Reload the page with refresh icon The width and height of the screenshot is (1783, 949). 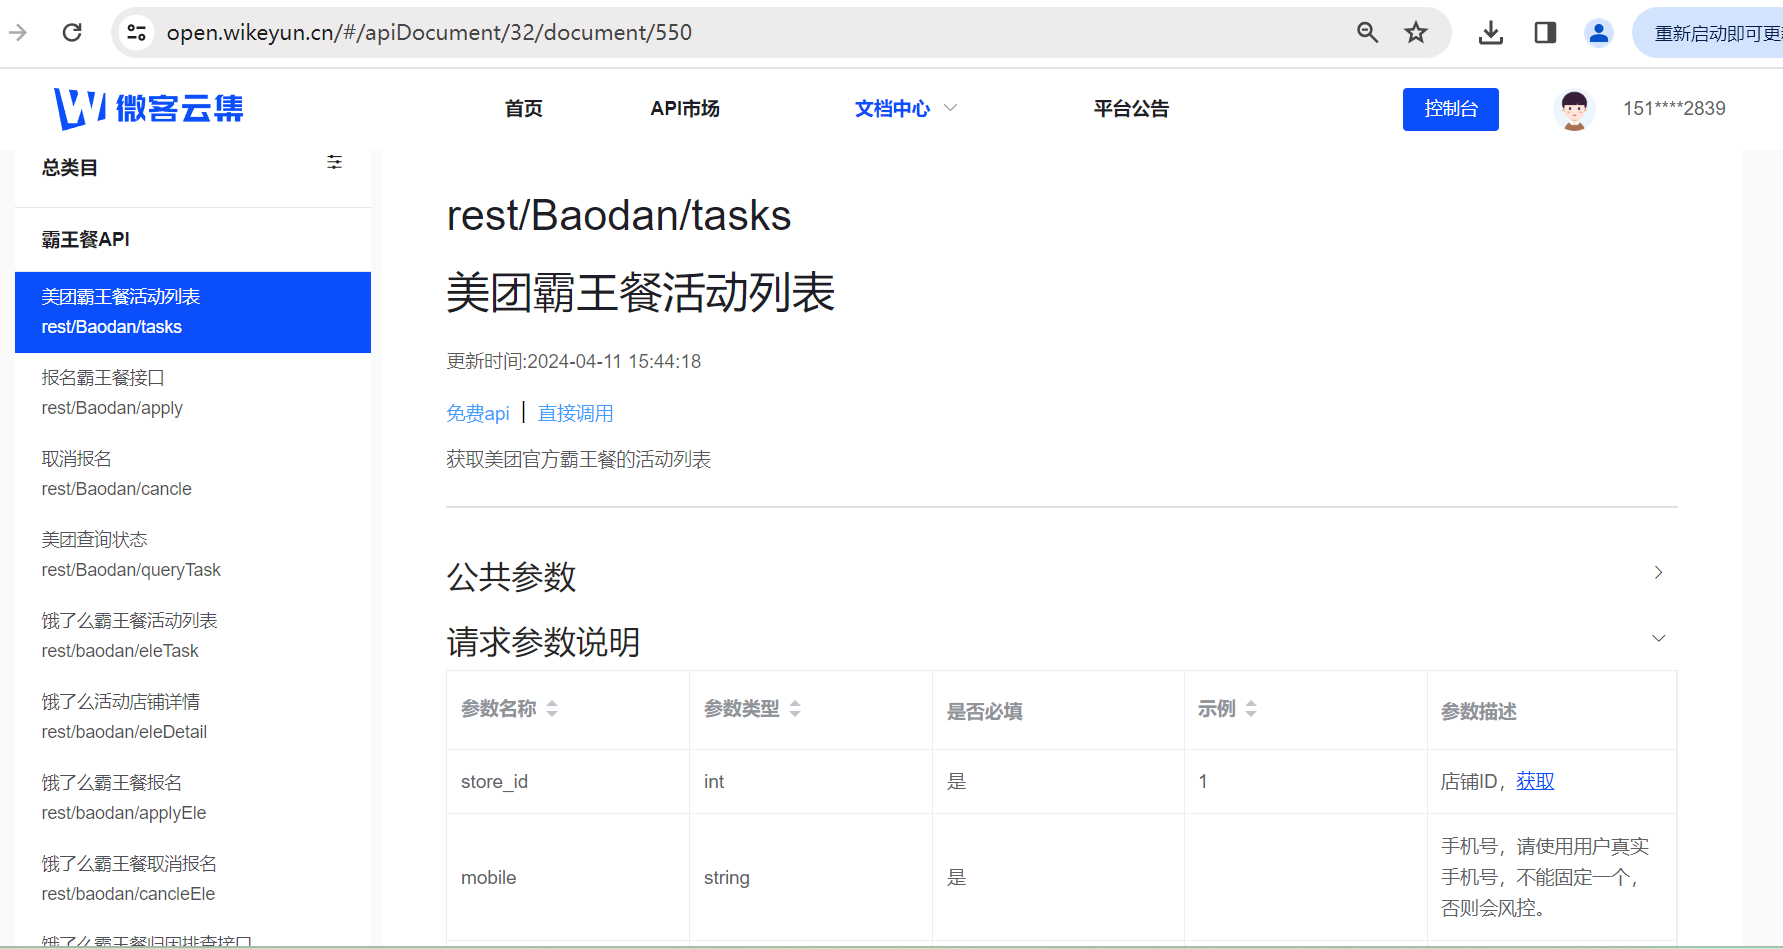[72, 33]
